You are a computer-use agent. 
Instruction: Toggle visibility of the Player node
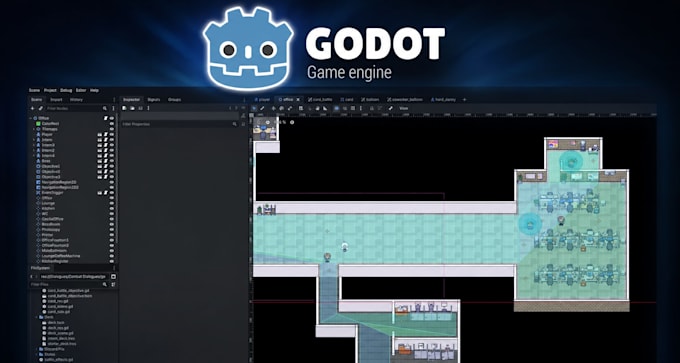[112, 134]
